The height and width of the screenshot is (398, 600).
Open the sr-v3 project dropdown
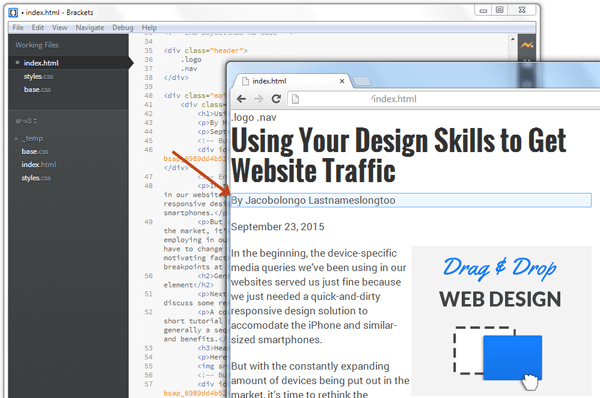(26, 121)
